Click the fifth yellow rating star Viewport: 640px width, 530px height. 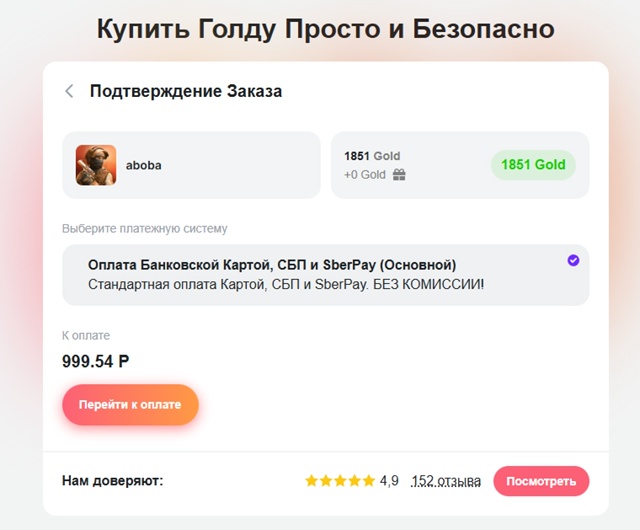click(x=368, y=481)
